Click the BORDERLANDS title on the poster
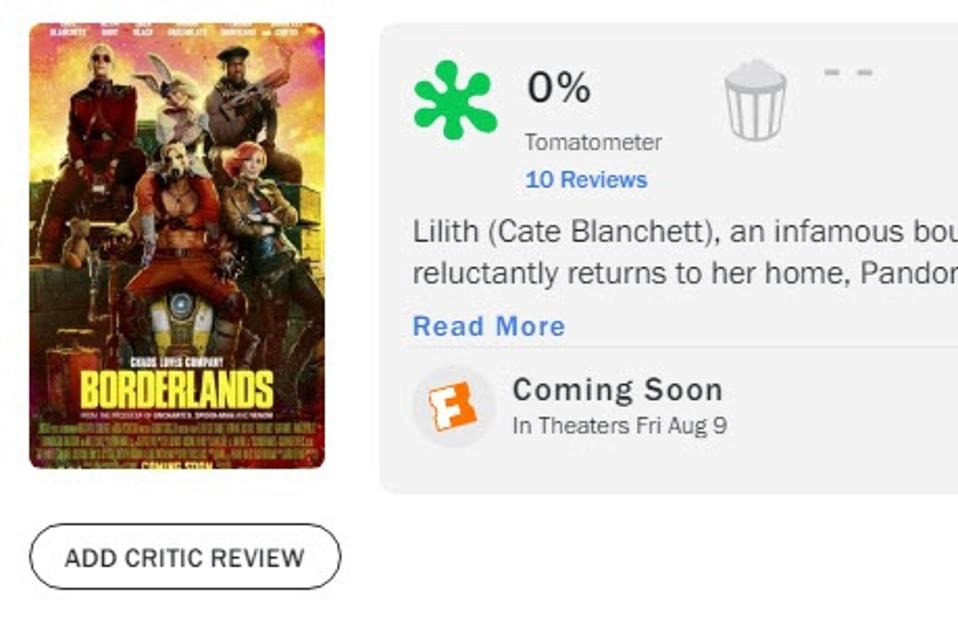 click(x=180, y=388)
